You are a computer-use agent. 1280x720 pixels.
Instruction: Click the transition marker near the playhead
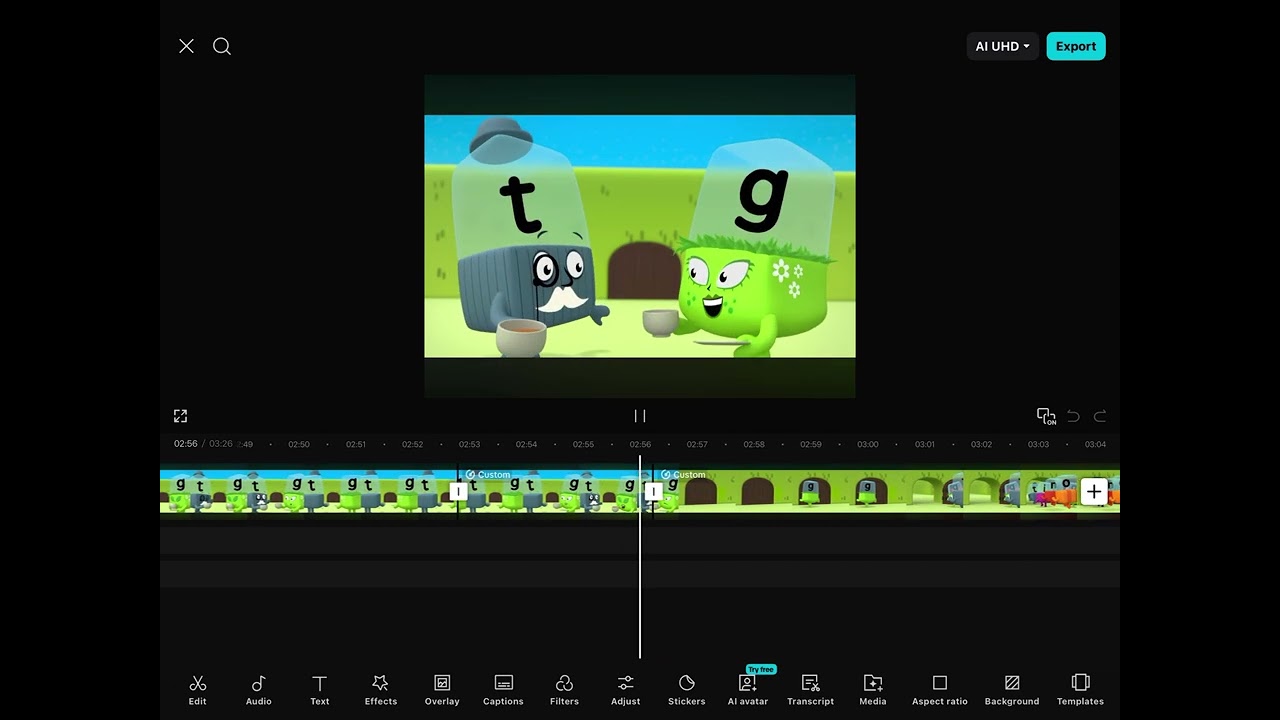(x=653, y=492)
